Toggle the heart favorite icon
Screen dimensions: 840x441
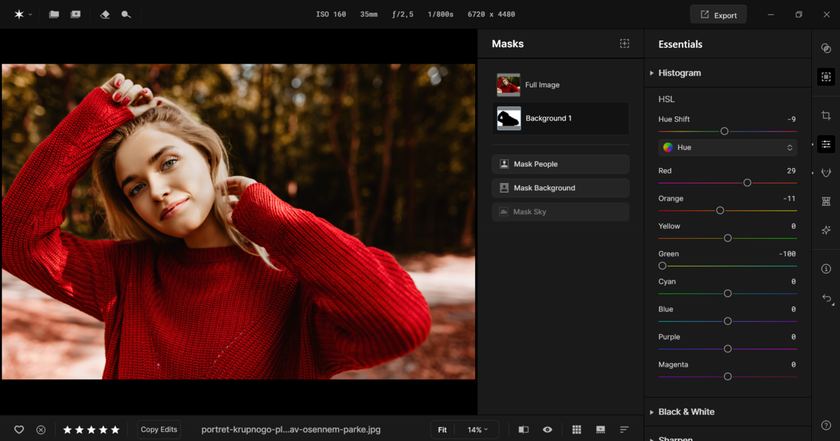pos(19,430)
